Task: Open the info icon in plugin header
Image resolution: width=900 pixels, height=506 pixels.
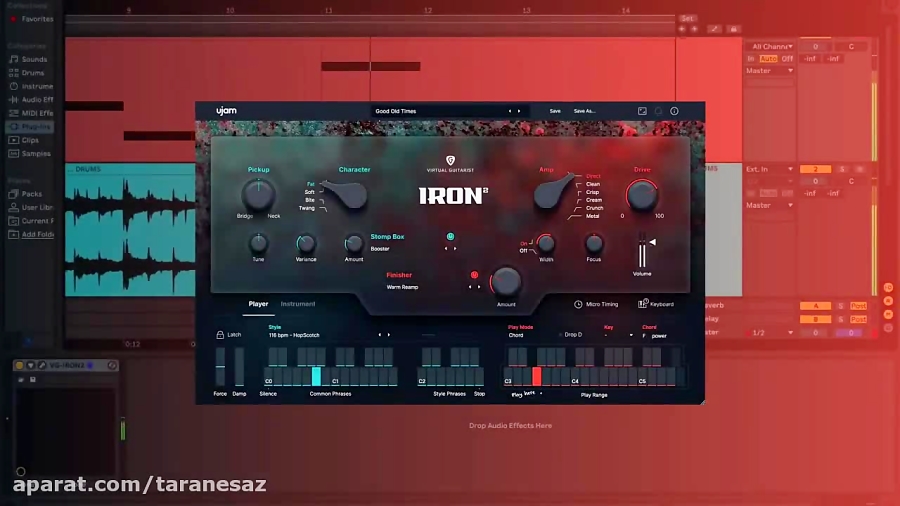Action: (674, 111)
